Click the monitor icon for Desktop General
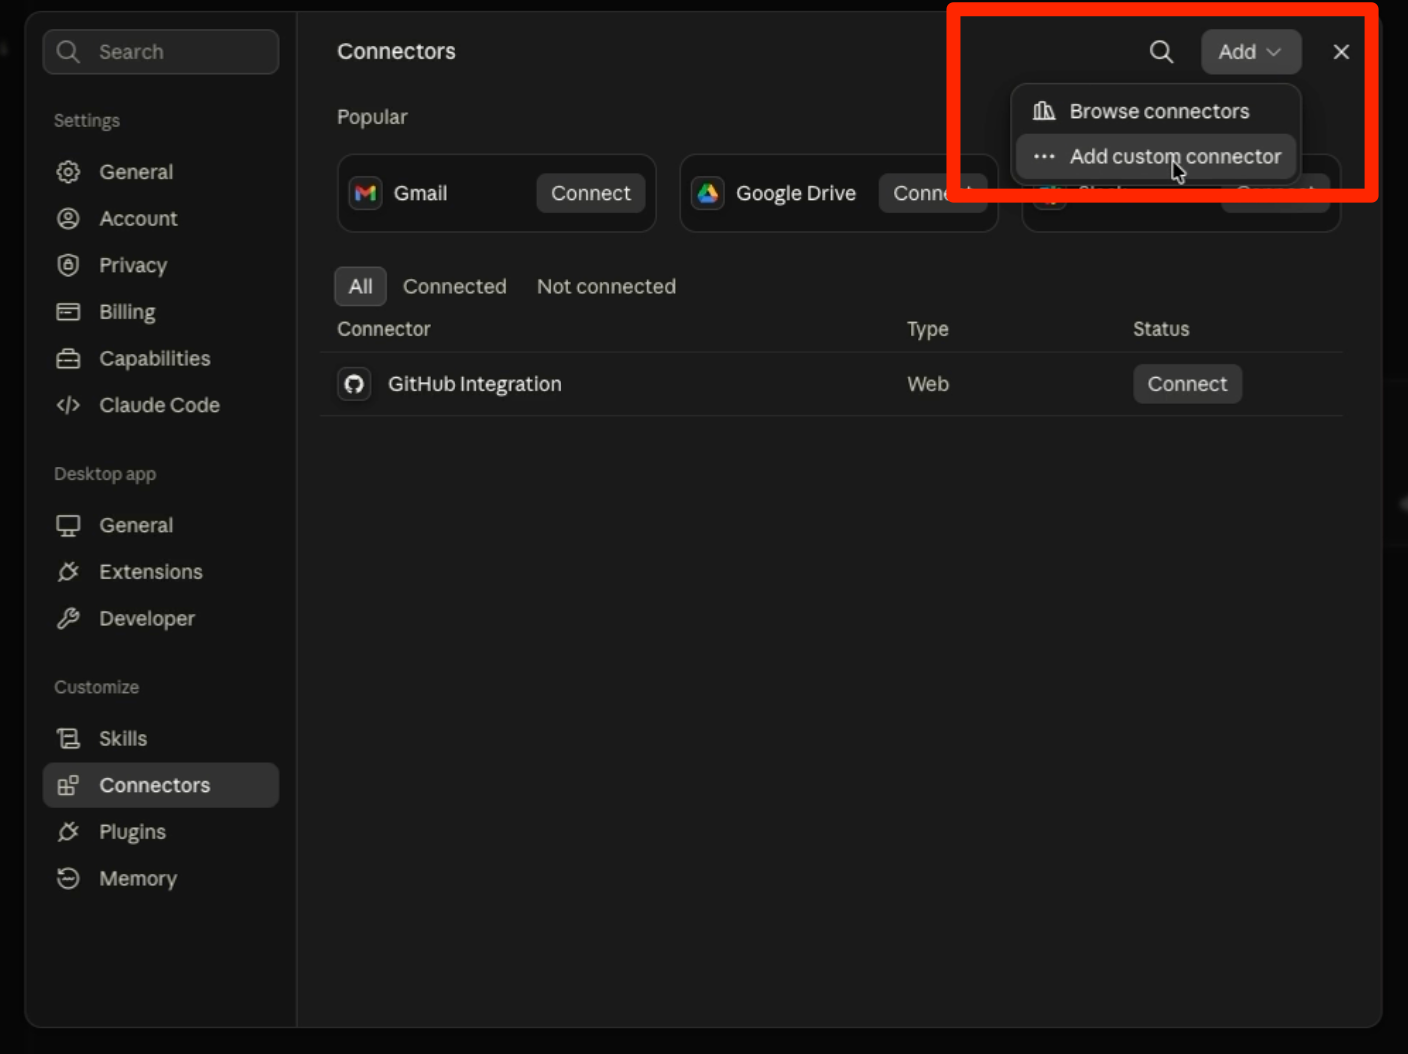Image resolution: width=1408 pixels, height=1054 pixels. tap(68, 525)
